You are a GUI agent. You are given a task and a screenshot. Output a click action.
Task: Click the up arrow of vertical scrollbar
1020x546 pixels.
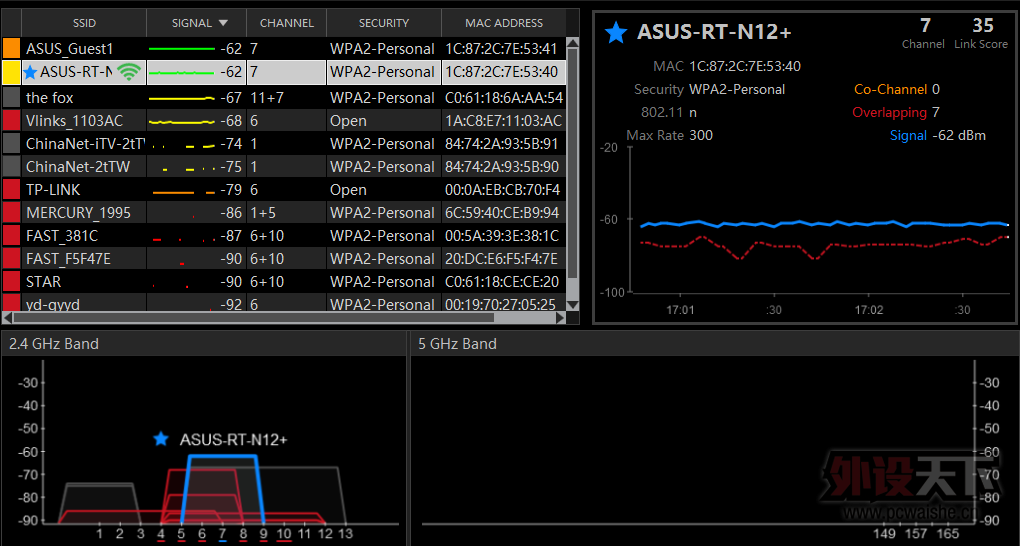(572, 43)
